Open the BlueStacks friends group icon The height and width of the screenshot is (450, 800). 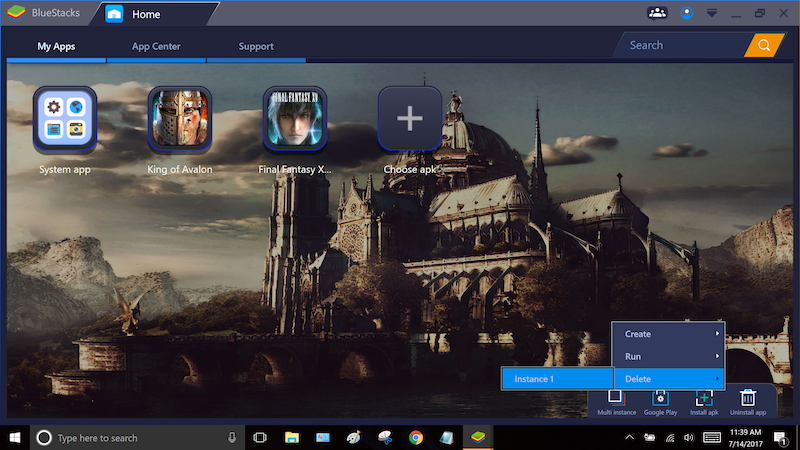click(x=657, y=13)
